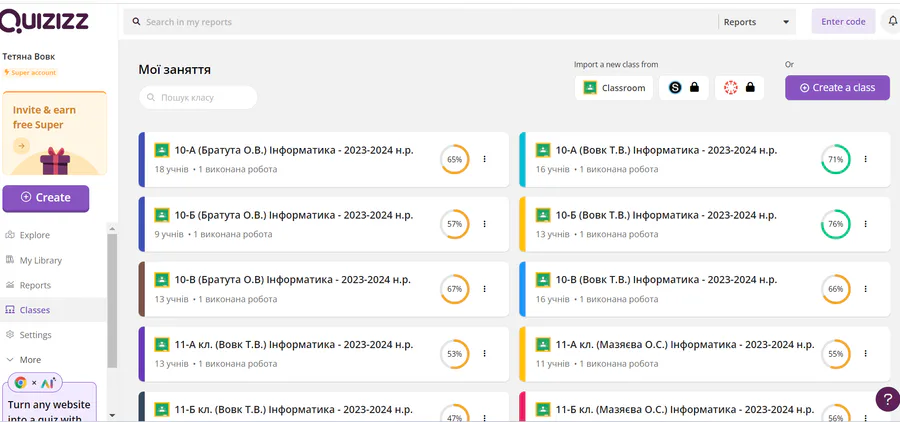
Task: Click the Create a class button
Action: coord(837,88)
